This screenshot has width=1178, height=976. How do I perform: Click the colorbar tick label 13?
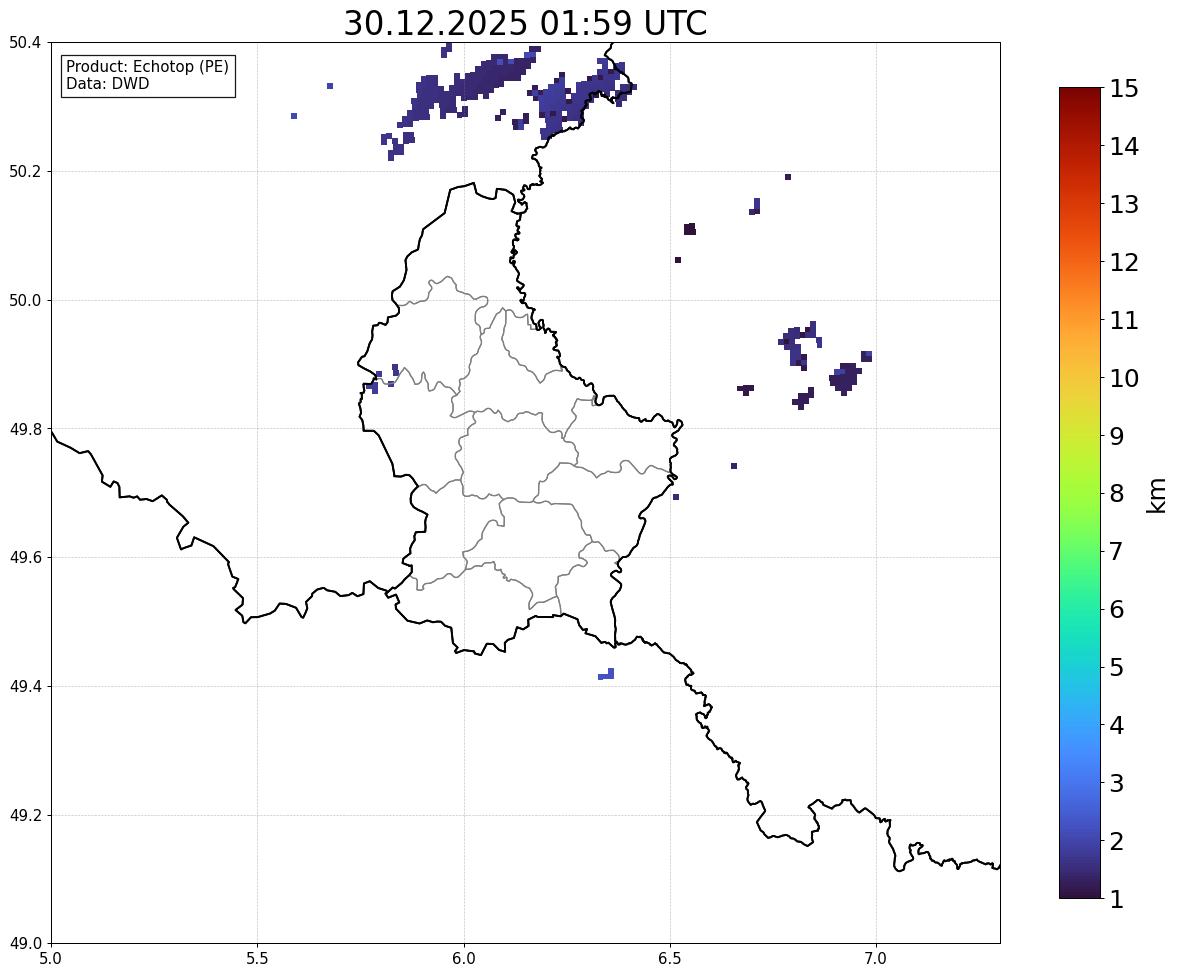pos(1124,204)
